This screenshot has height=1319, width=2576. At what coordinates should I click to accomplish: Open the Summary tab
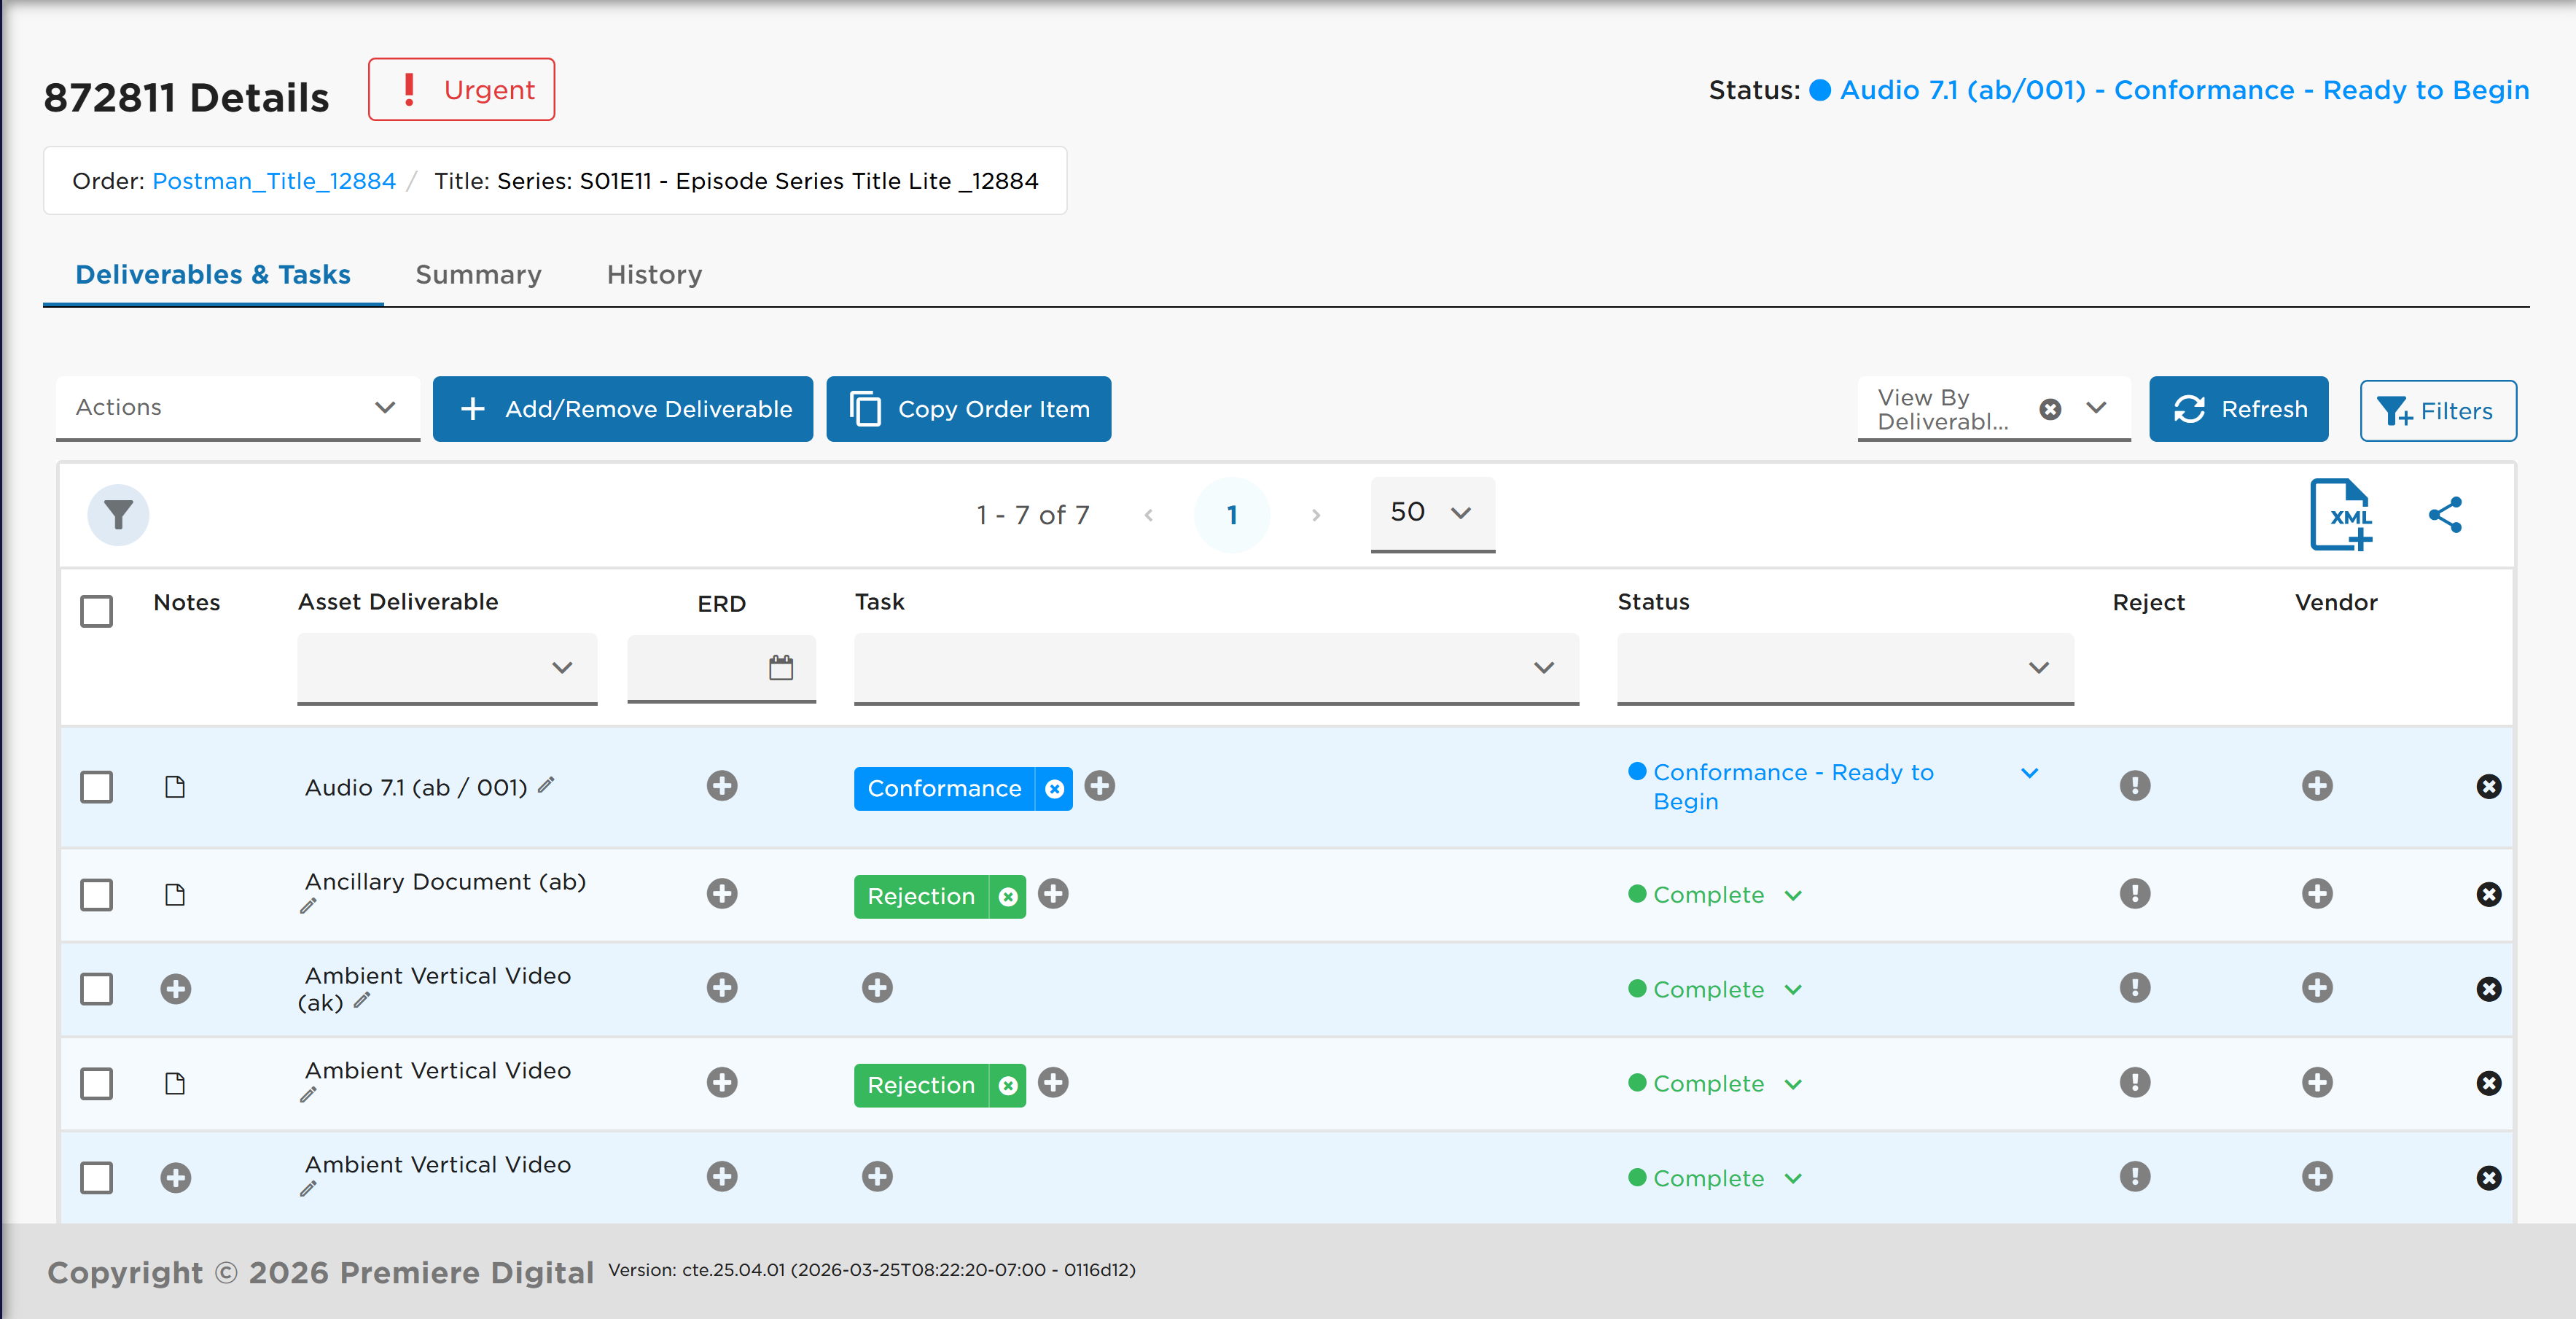(478, 275)
